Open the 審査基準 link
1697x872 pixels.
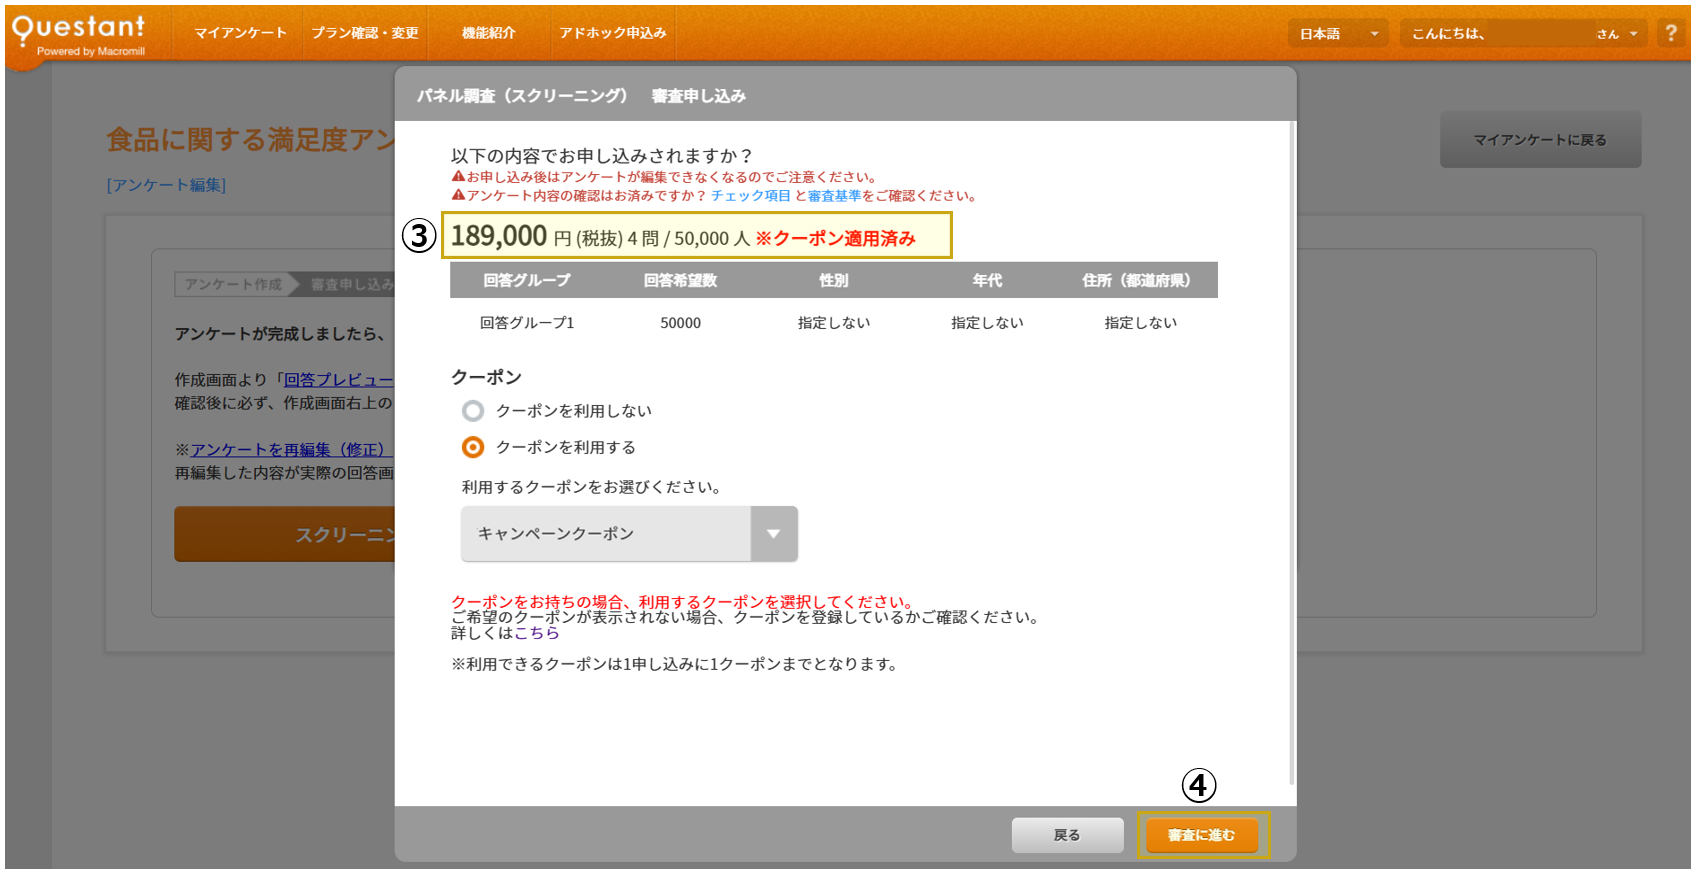coord(834,196)
